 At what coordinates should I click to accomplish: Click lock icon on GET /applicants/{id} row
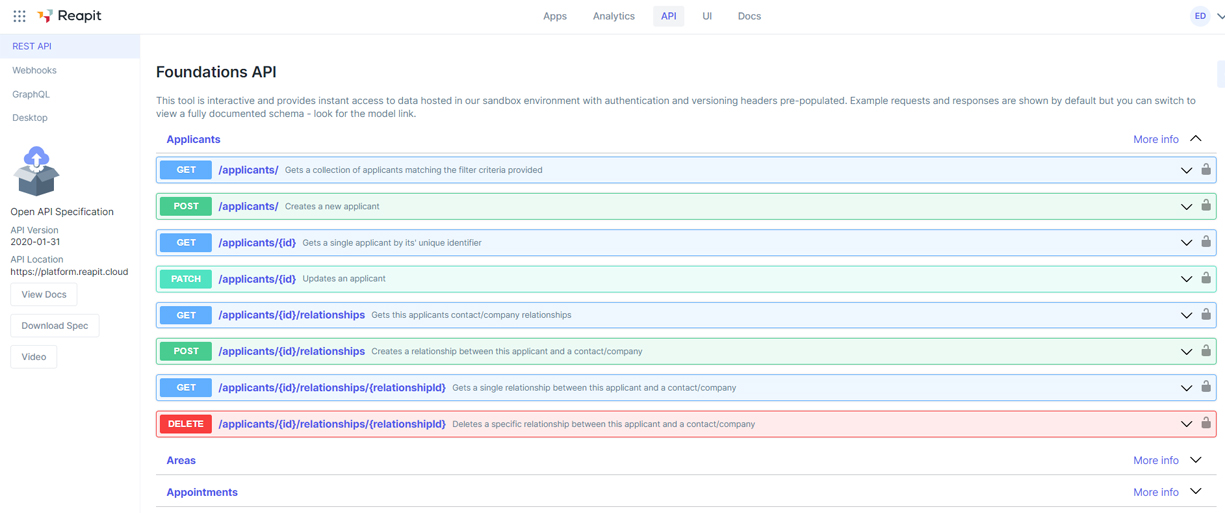coord(1206,242)
